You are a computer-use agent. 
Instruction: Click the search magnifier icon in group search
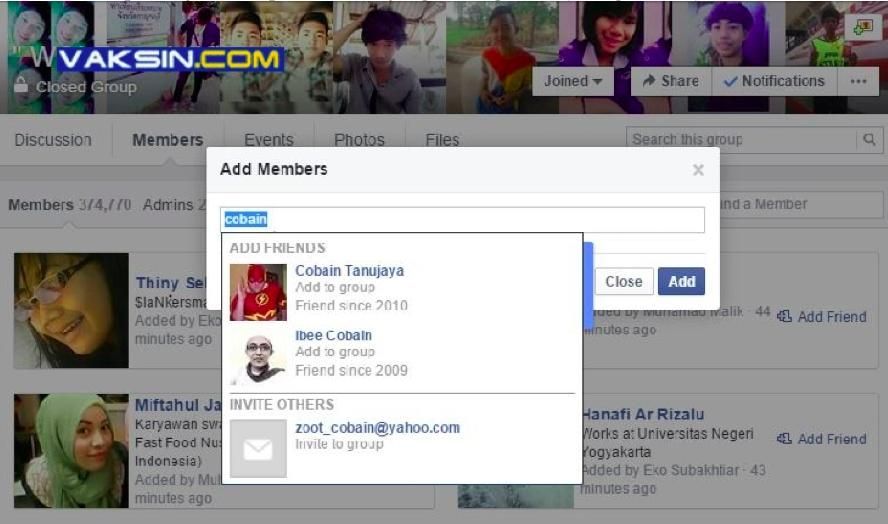(869, 140)
